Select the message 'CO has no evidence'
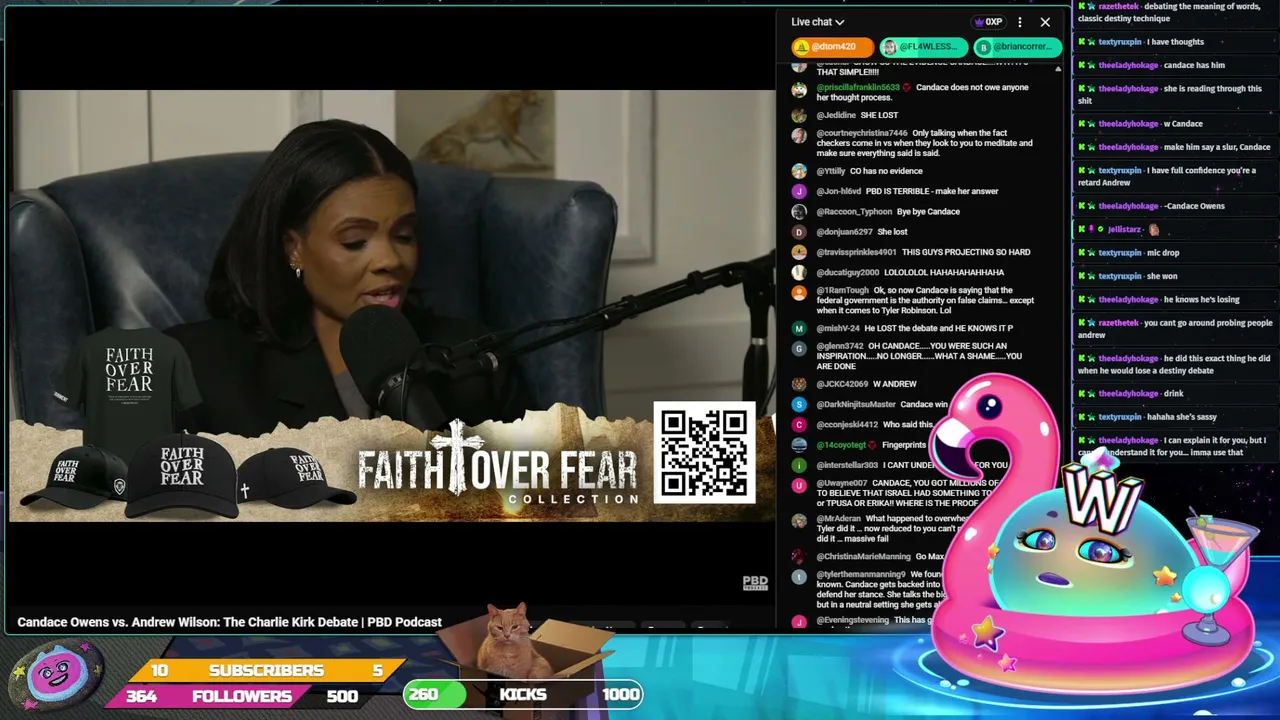1280x720 pixels. click(886, 171)
